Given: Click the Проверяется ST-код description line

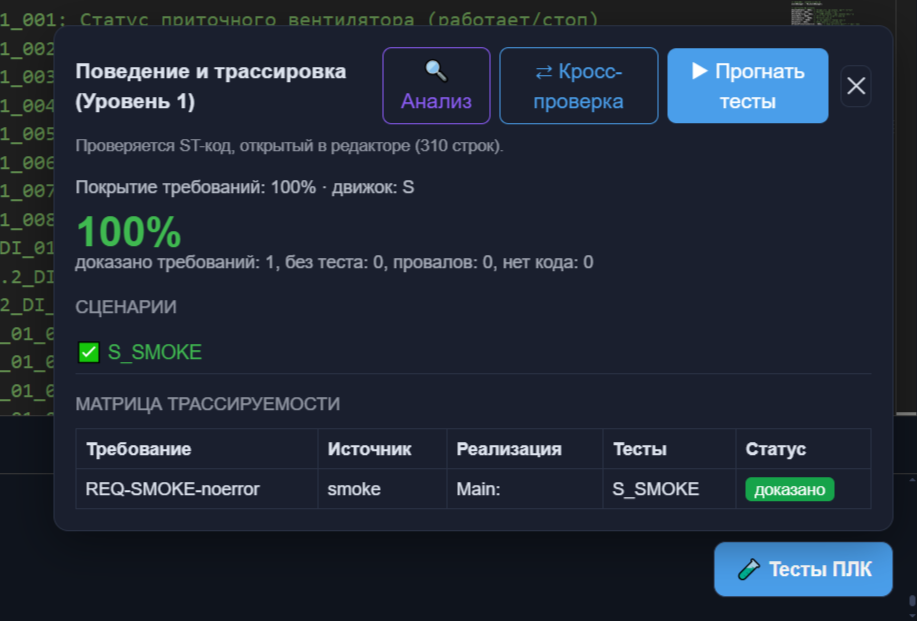Looking at the screenshot, I should (289, 146).
